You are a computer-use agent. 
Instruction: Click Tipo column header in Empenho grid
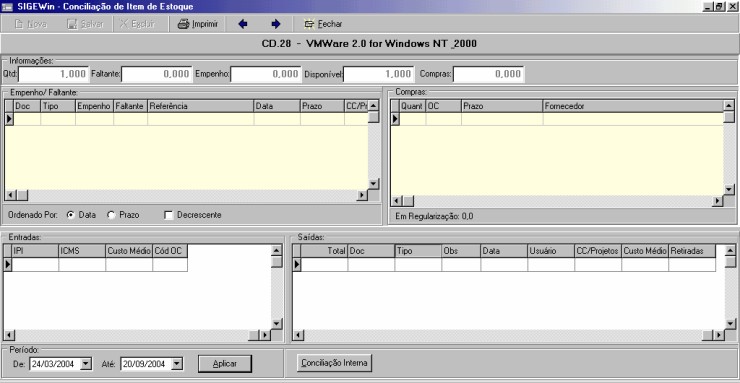pos(59,106)
